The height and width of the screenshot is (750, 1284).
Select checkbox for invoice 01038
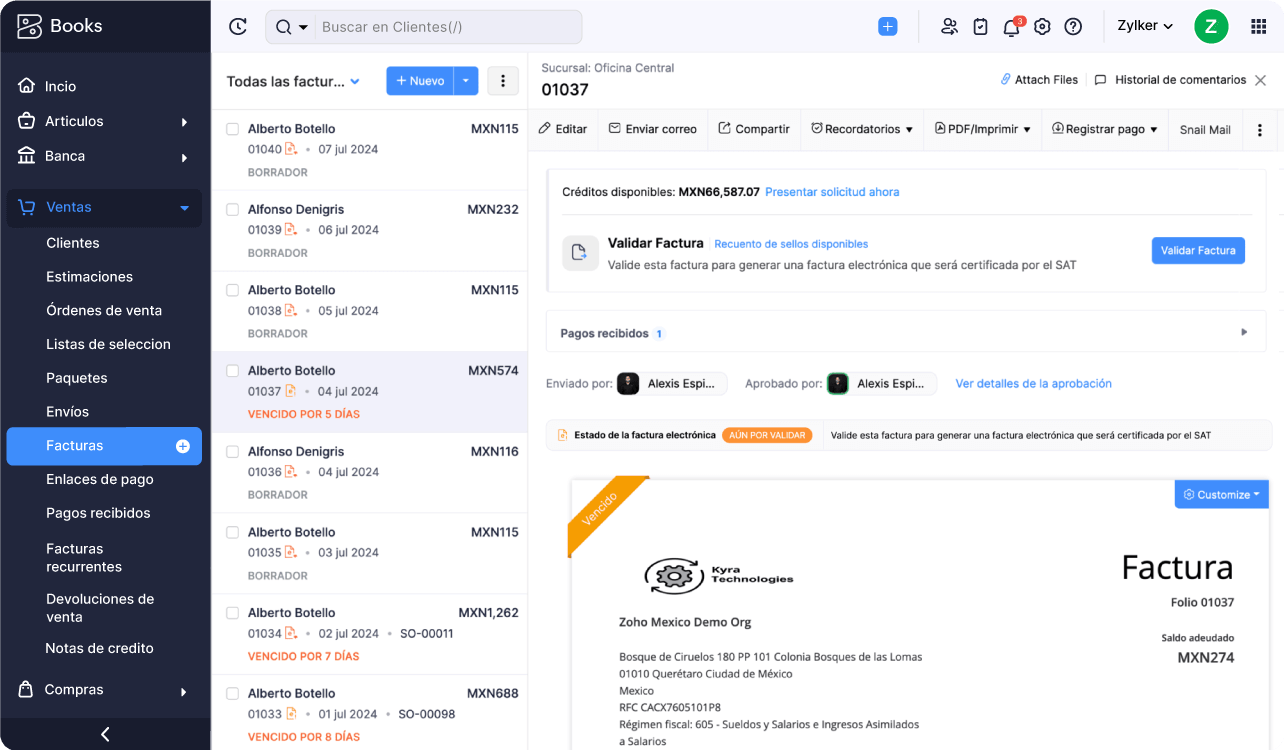tap(232, 290)
